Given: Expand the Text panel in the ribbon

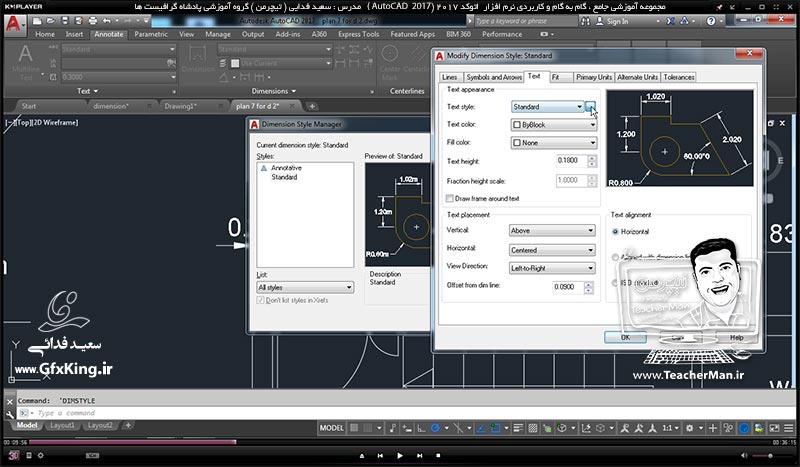Looking at the screenshot, I should coord(87,91).
